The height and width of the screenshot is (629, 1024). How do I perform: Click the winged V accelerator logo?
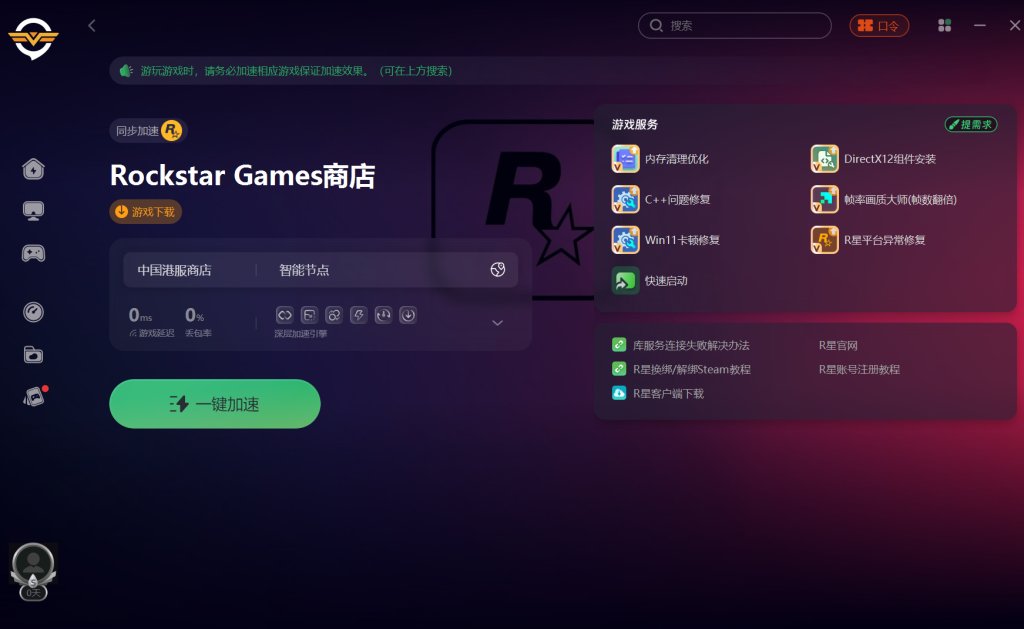[x=33, y=38]
